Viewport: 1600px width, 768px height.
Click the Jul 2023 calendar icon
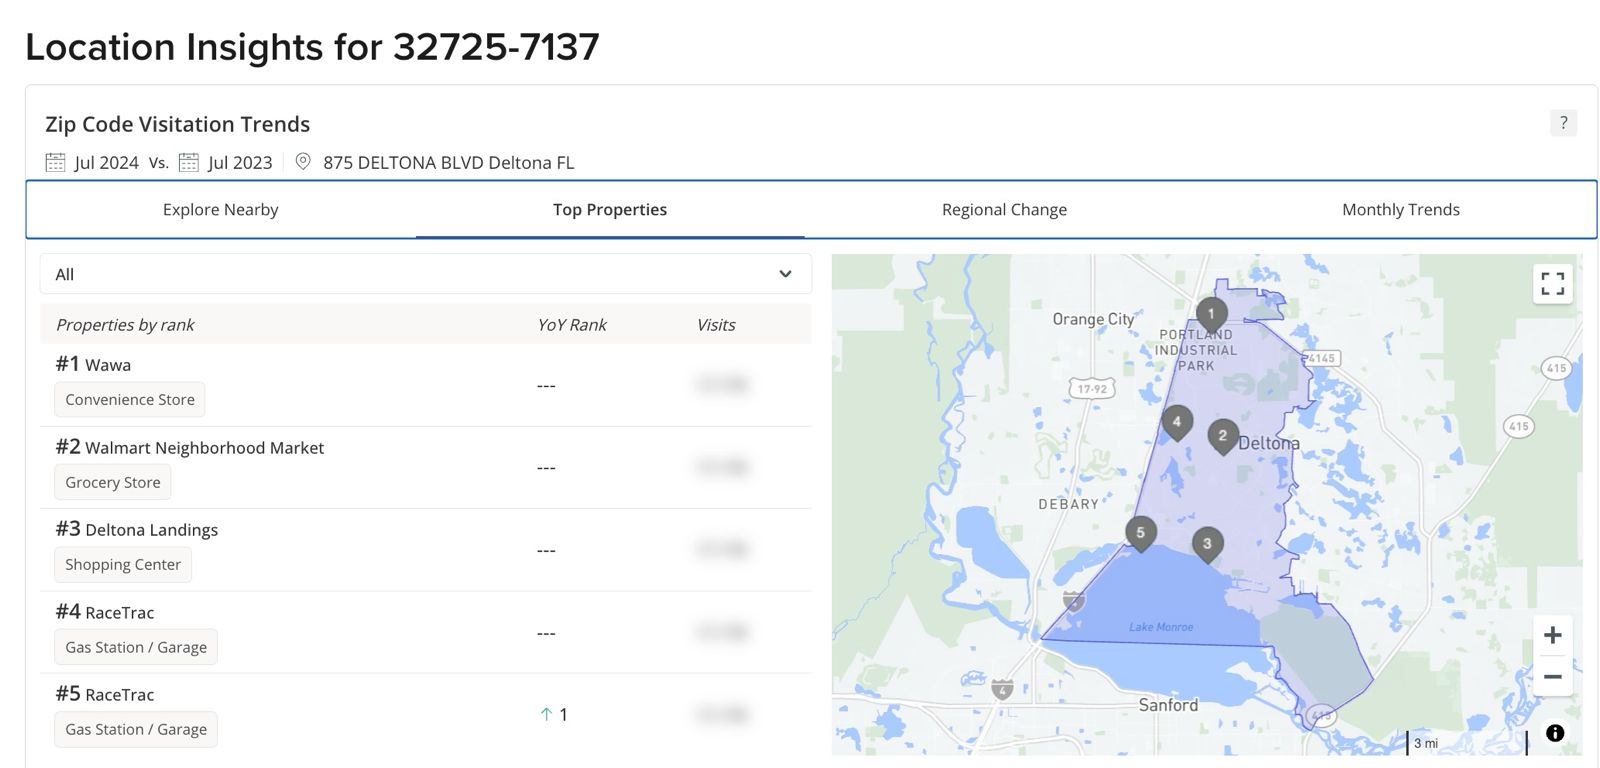(189, 162)
